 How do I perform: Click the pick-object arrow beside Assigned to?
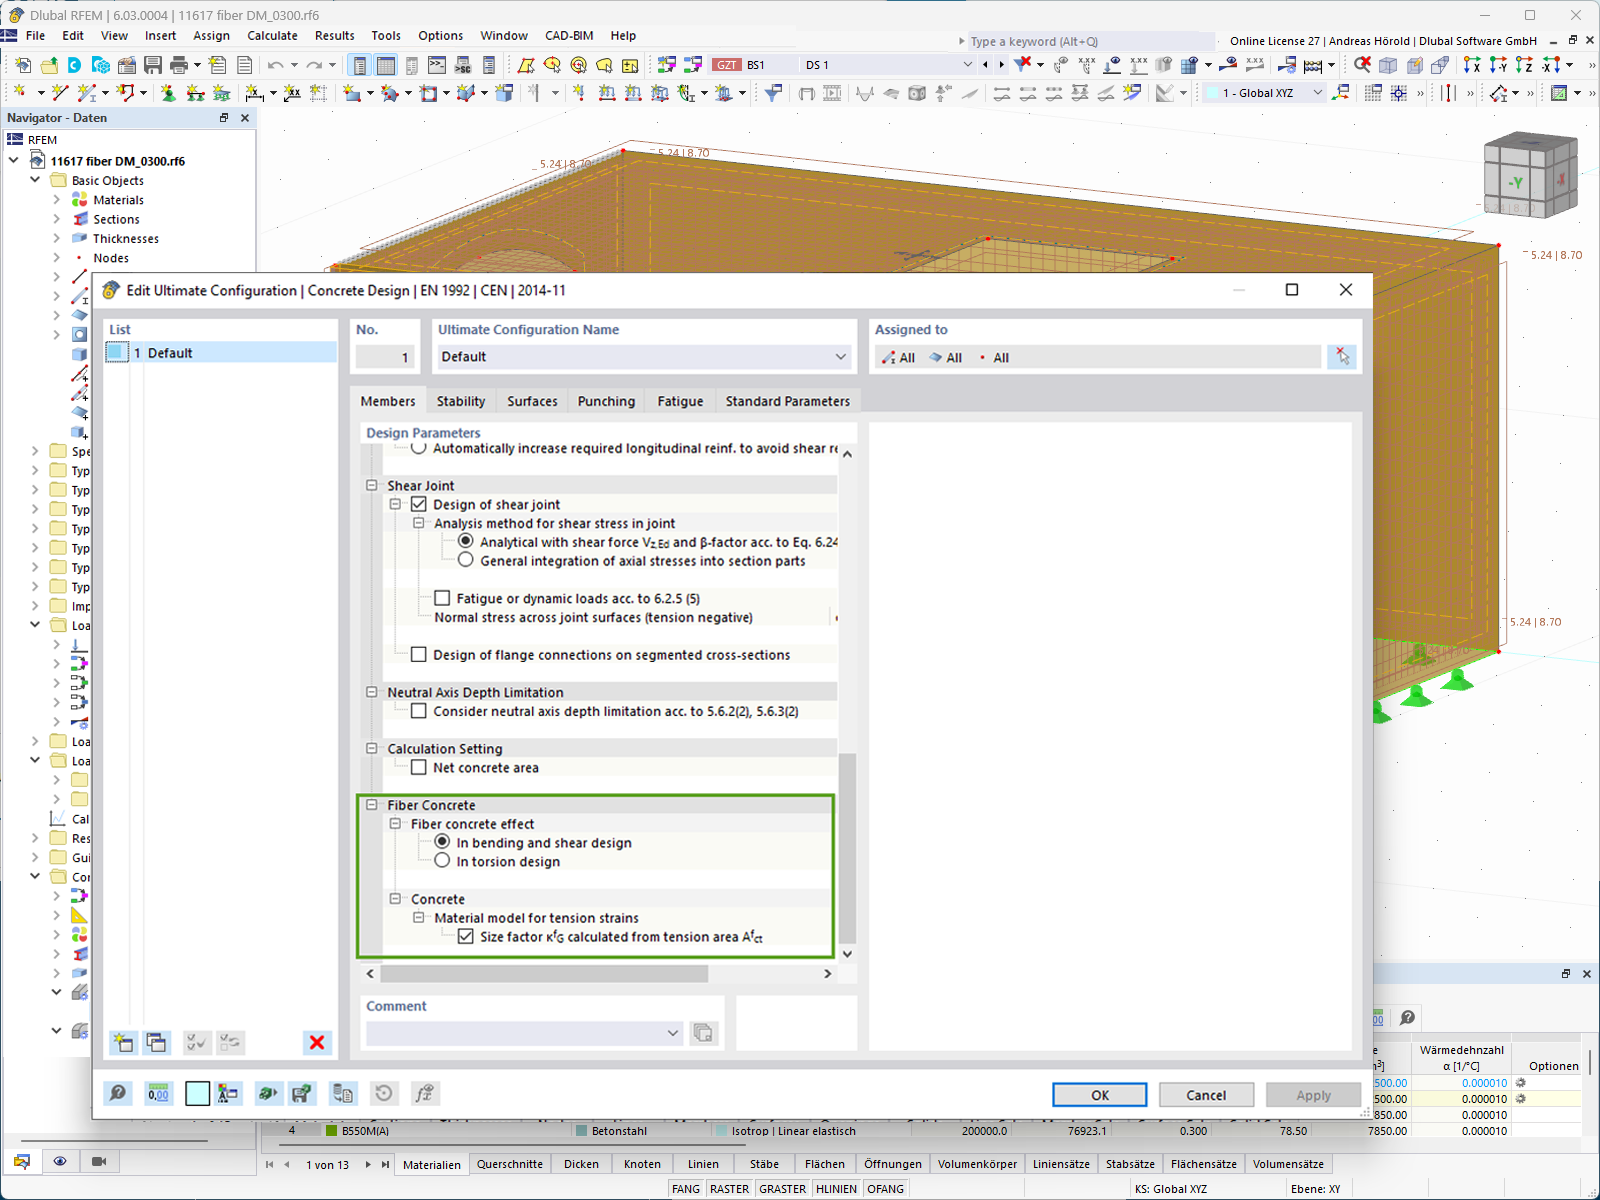point(1342,357)
